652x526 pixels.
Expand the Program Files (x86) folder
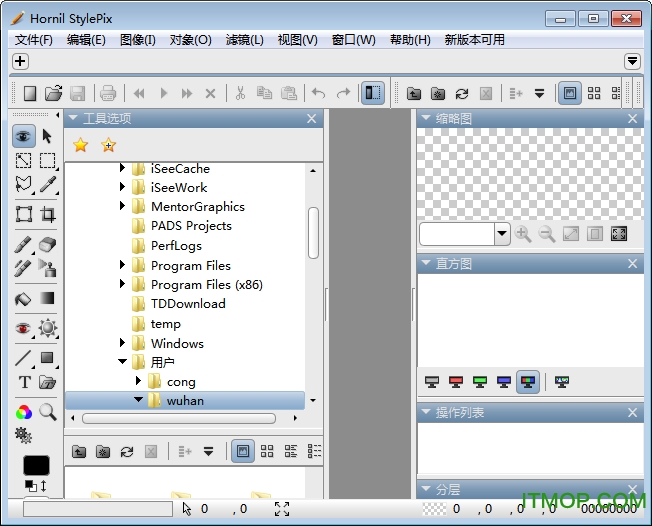[x=122, y=284]
